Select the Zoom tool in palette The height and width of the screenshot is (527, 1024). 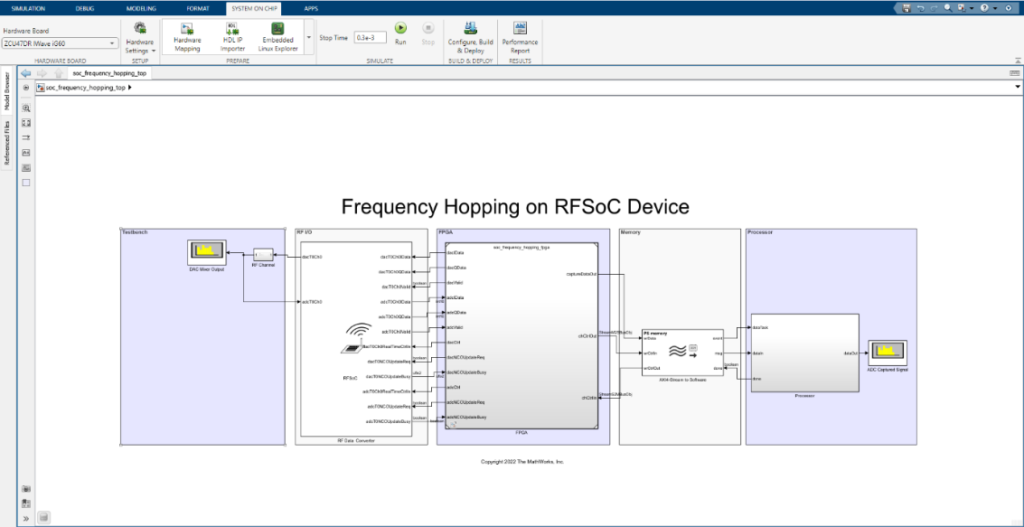click(26, 108)
